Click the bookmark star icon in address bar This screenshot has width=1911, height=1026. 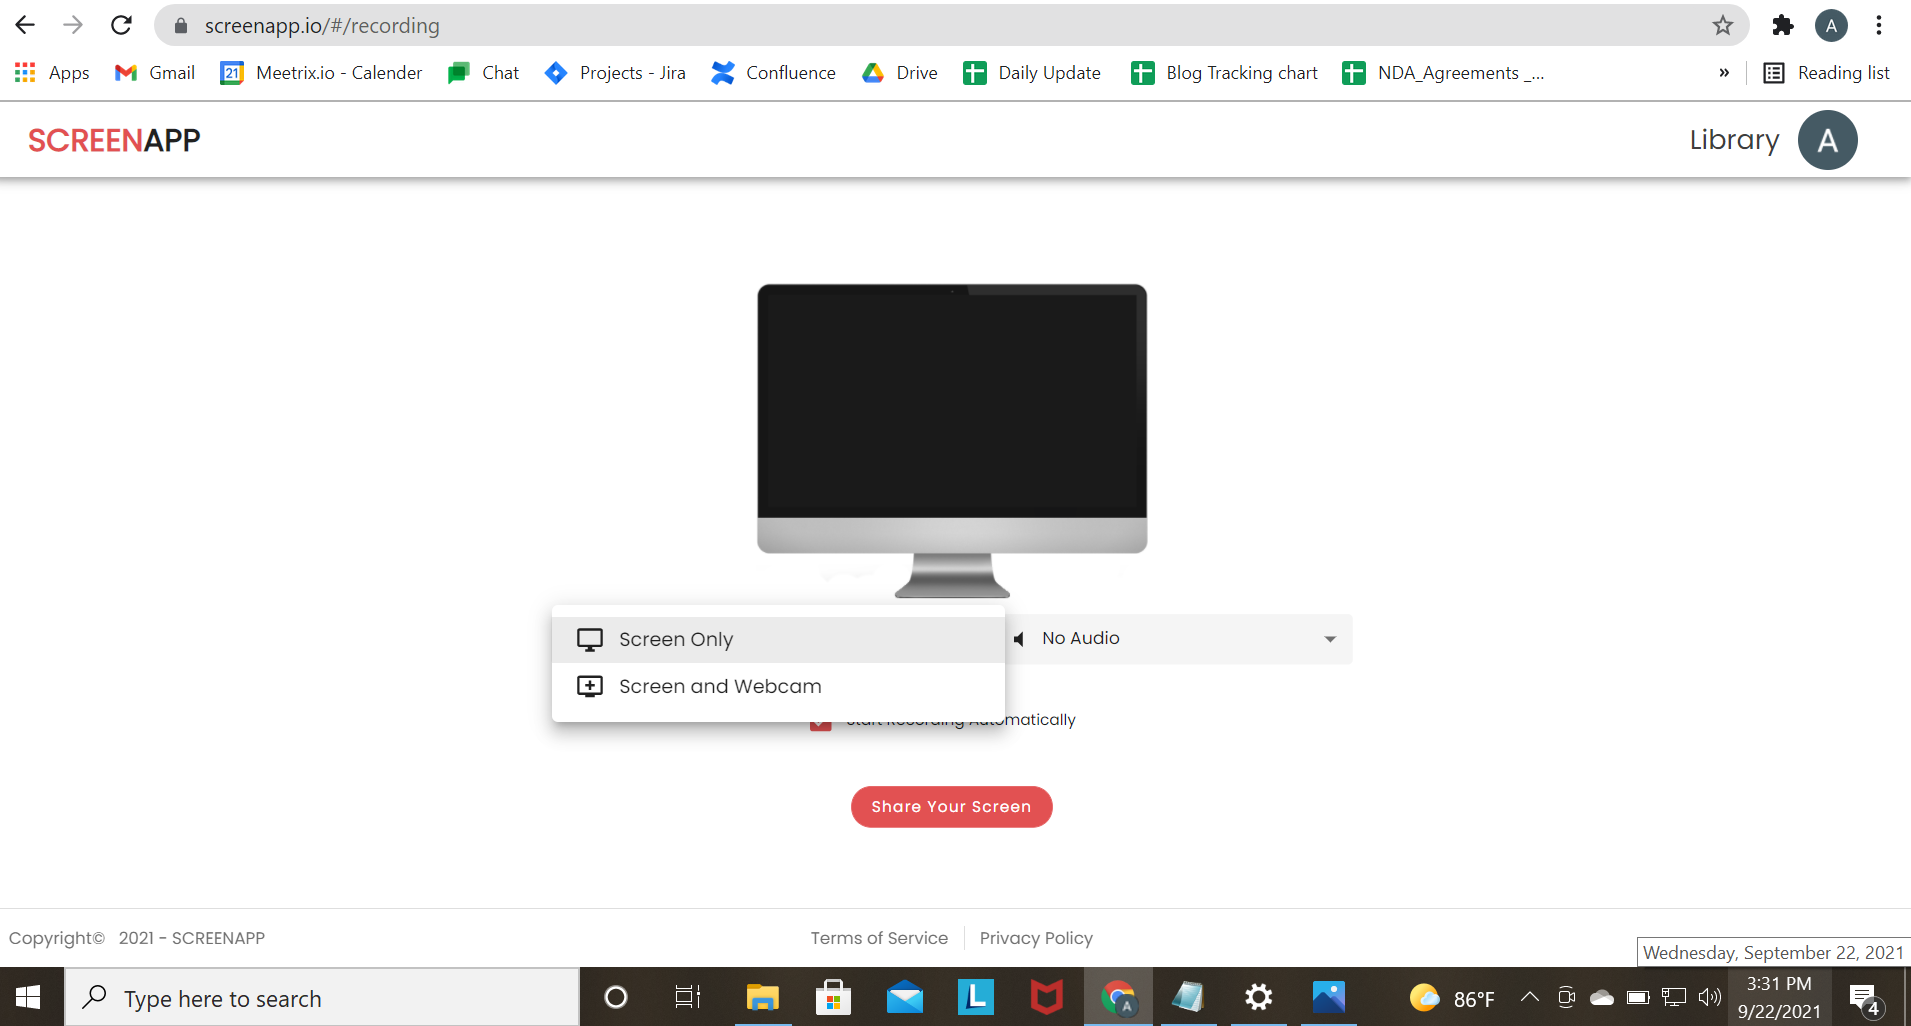click(x=1722, y=26)
